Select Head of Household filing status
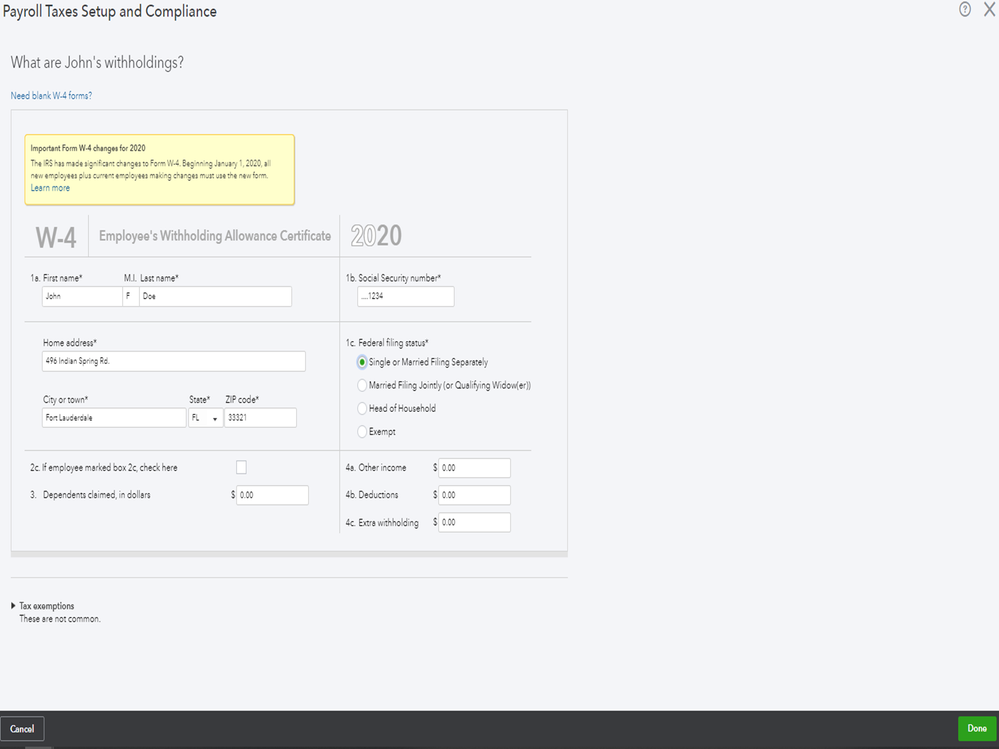The image size is (999, 749). click(362, 408)
